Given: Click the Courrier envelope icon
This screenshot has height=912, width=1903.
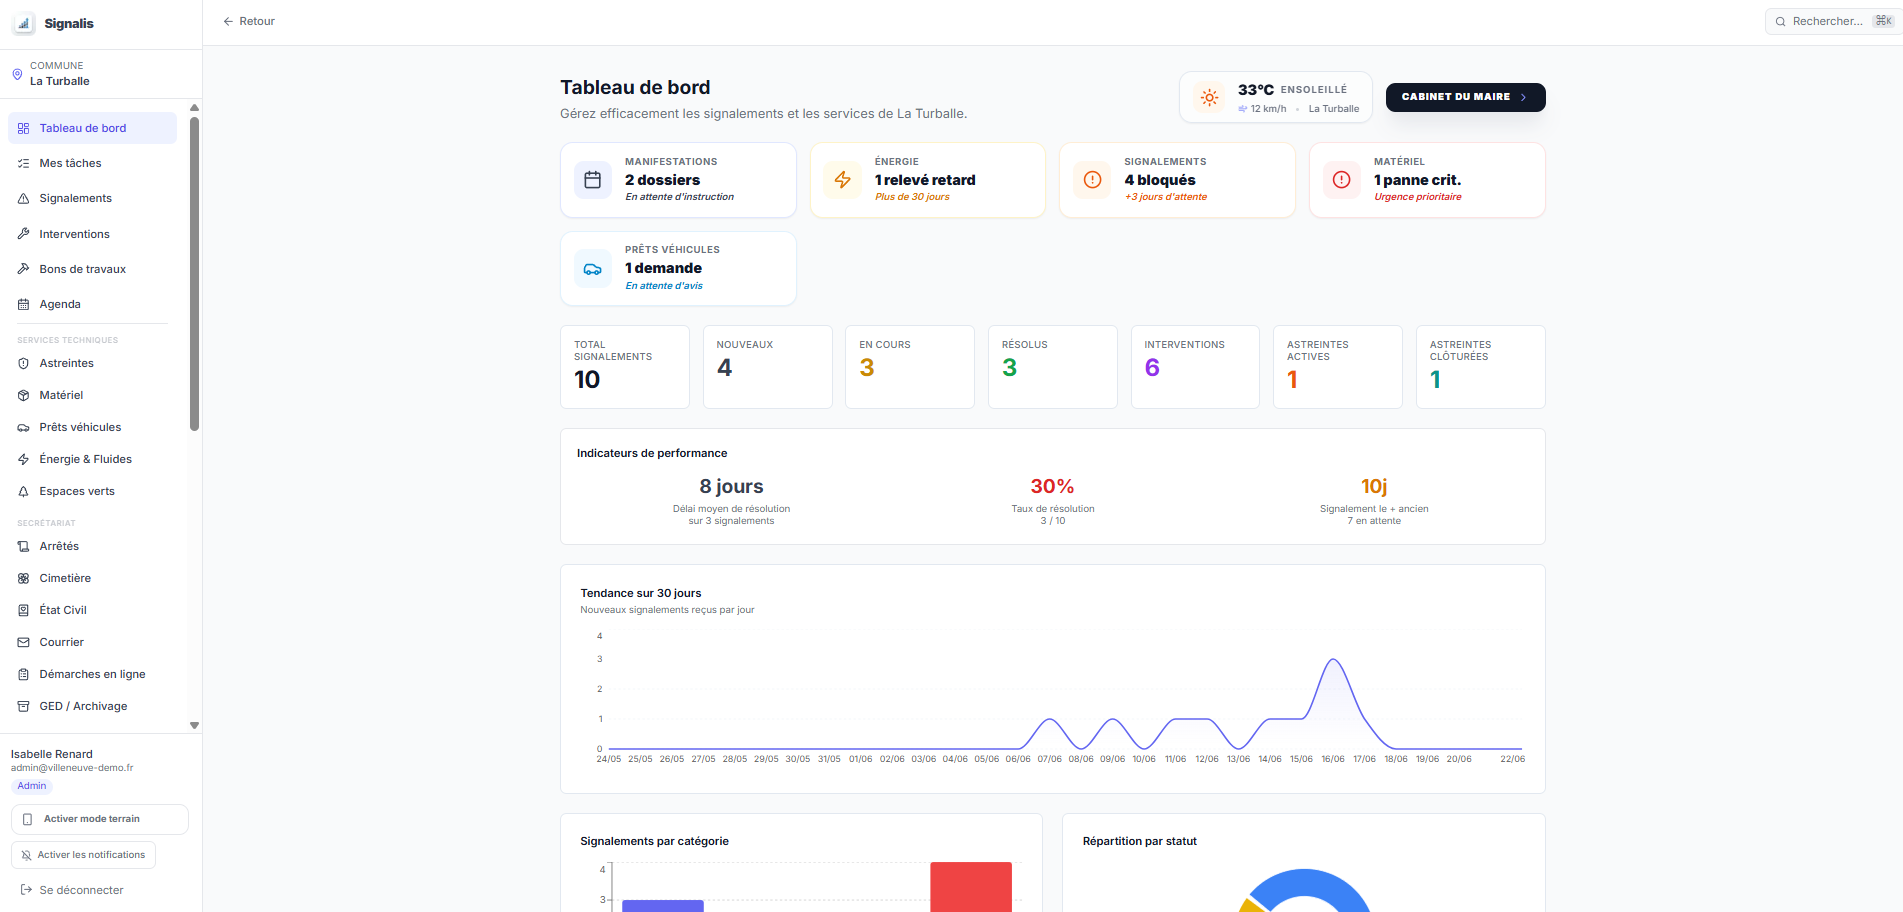Looking at the screenshot, I should click(x=23, y=642).
